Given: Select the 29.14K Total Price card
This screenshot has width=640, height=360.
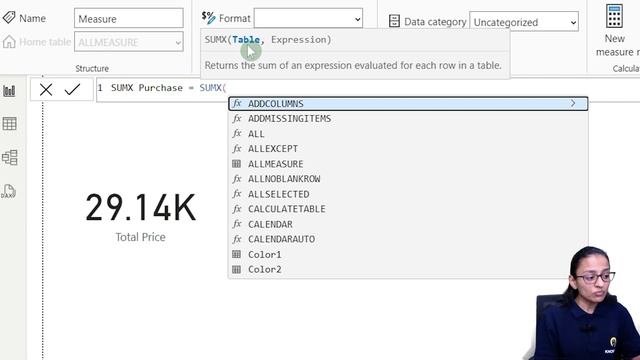Looking at the screenshot, I should (x=140, y=217).
